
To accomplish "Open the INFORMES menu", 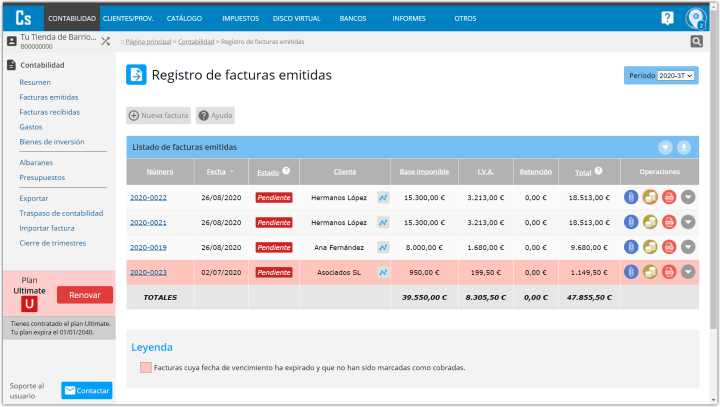I will pos(409,18).
